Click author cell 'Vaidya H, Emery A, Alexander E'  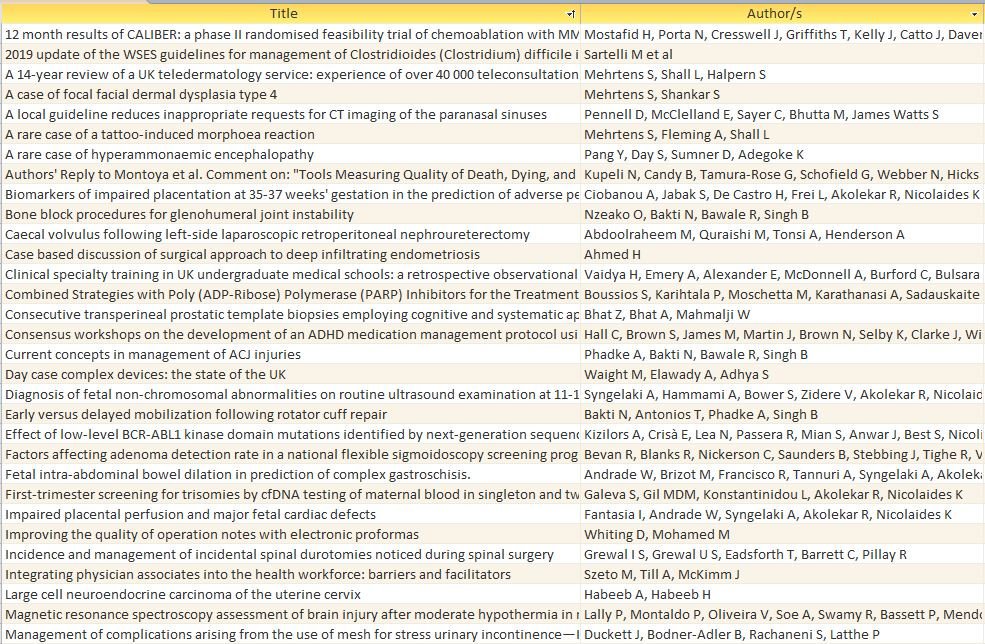(783, 275)
